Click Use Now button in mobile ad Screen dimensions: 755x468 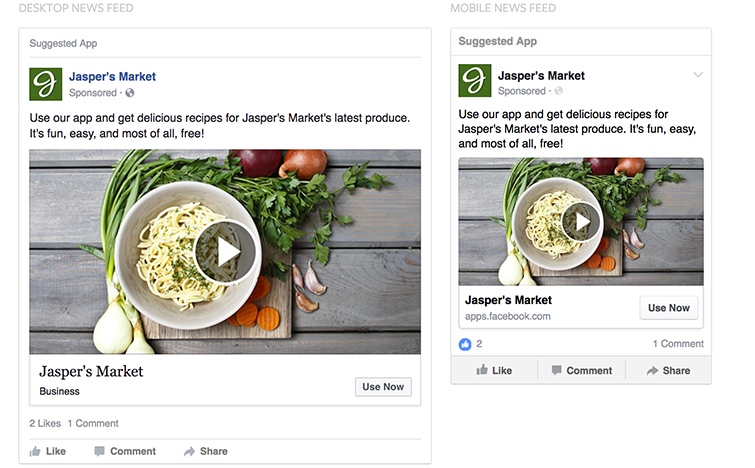click(669, 308)
